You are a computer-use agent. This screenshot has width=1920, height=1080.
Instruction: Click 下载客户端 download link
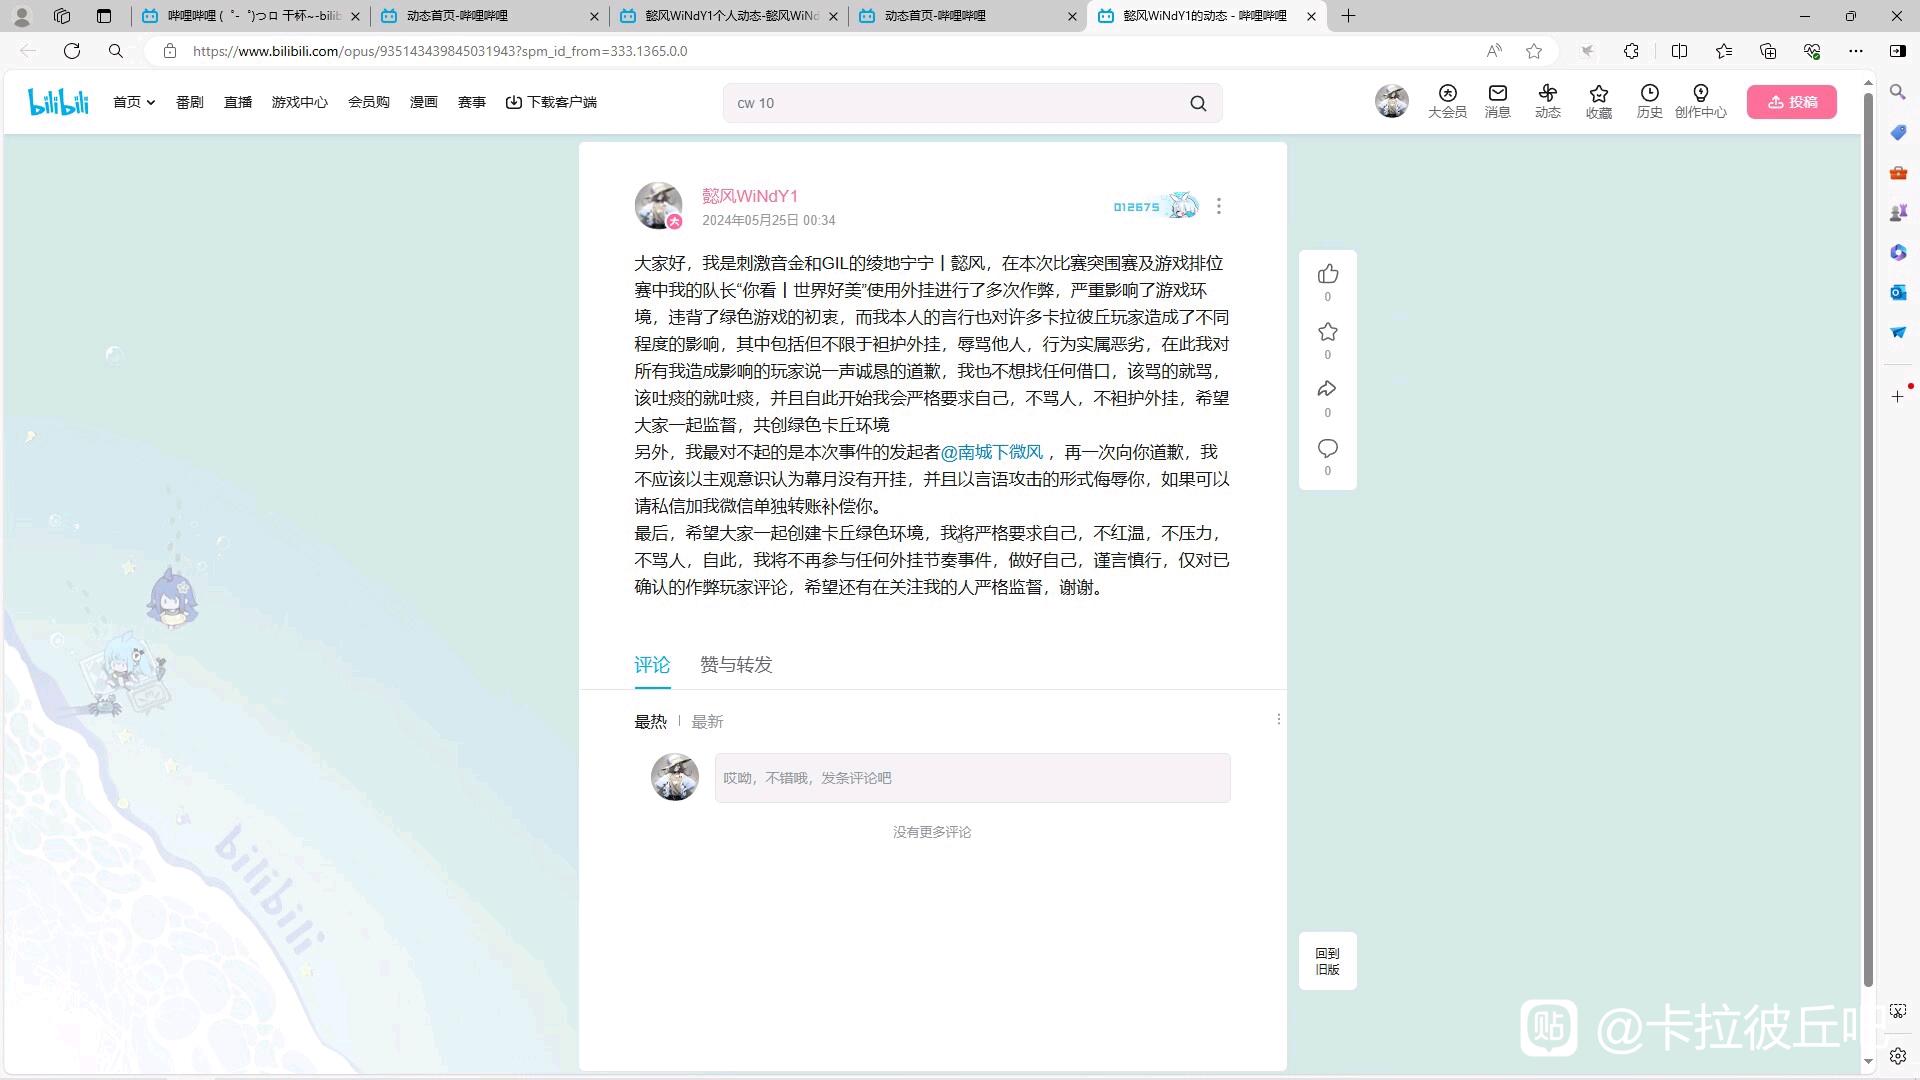551,102
